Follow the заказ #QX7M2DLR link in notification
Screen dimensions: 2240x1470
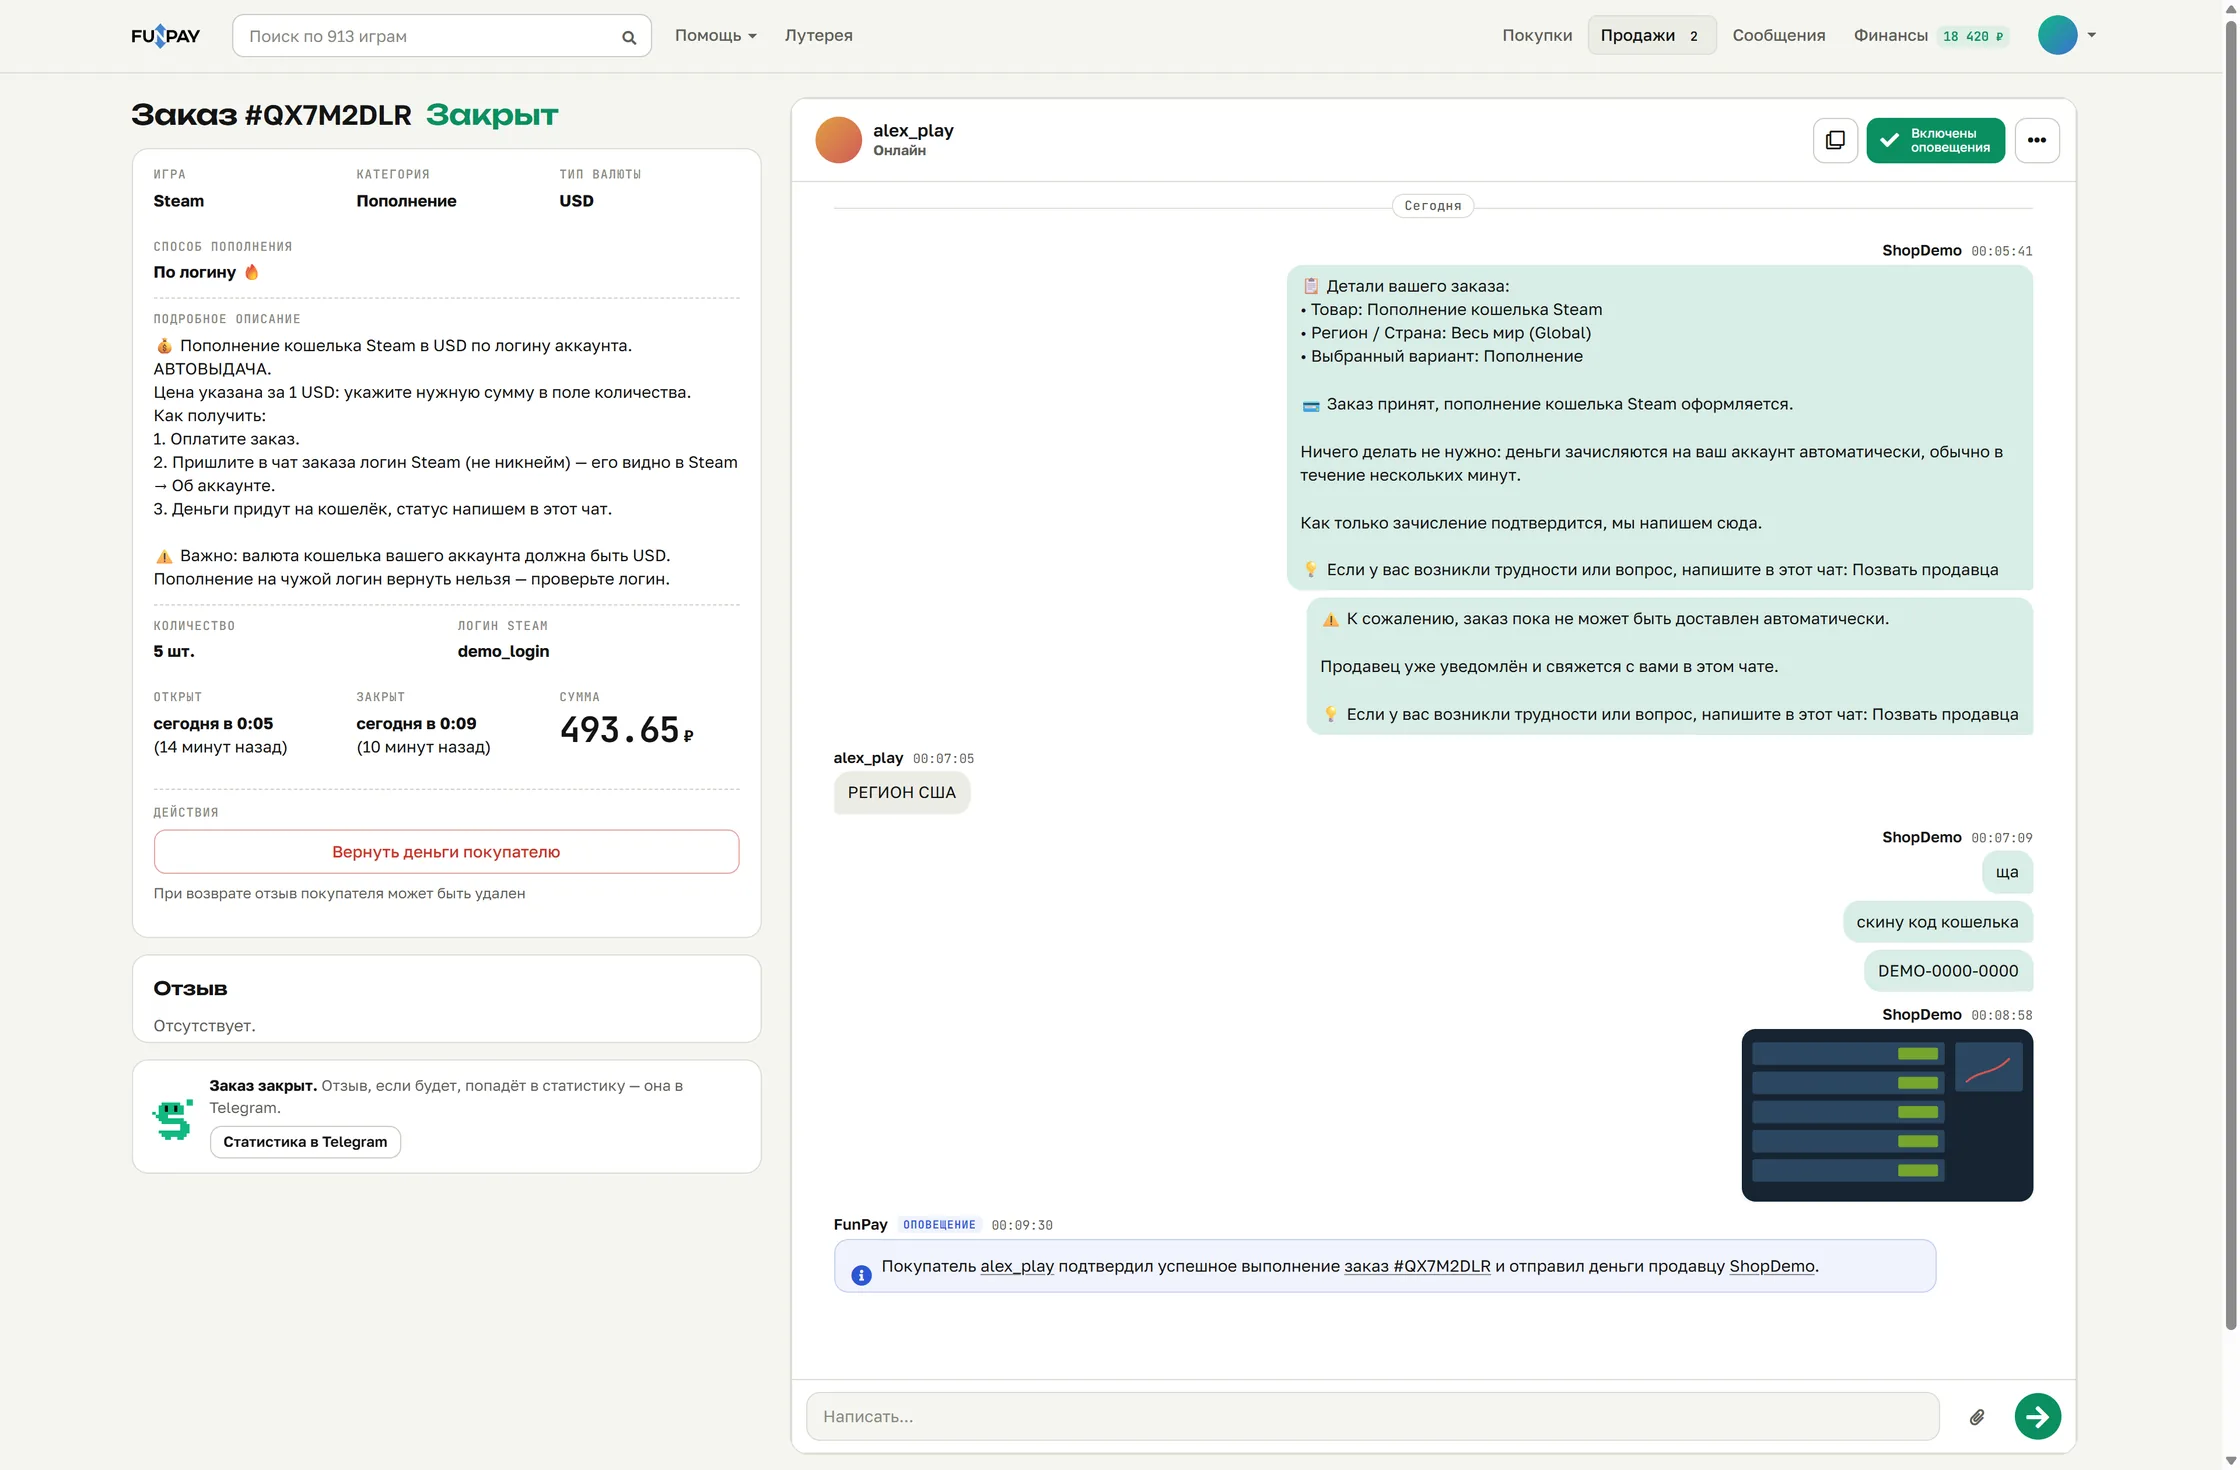tap(1417, 1266)
